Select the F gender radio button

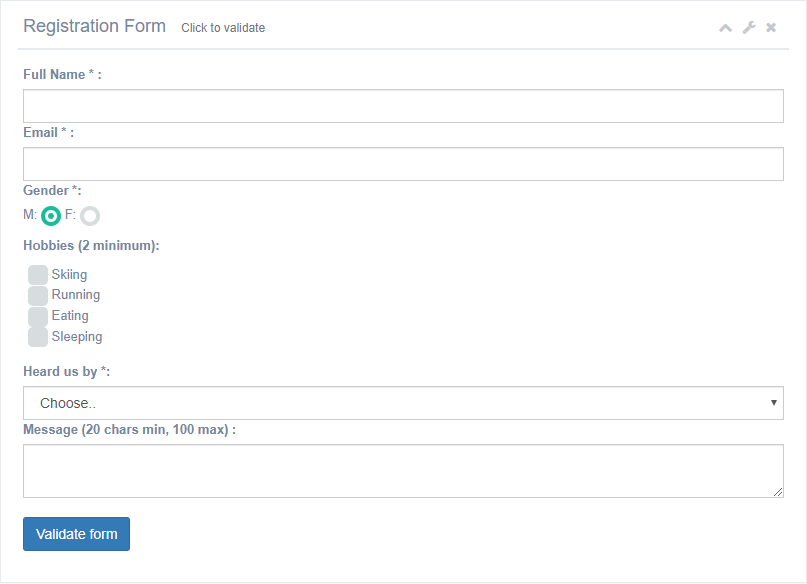tap(90, 216)
